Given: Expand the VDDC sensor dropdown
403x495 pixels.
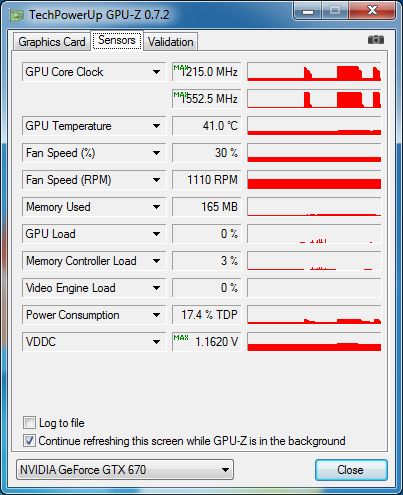Looking at the screenshot, I should point(156,342).
